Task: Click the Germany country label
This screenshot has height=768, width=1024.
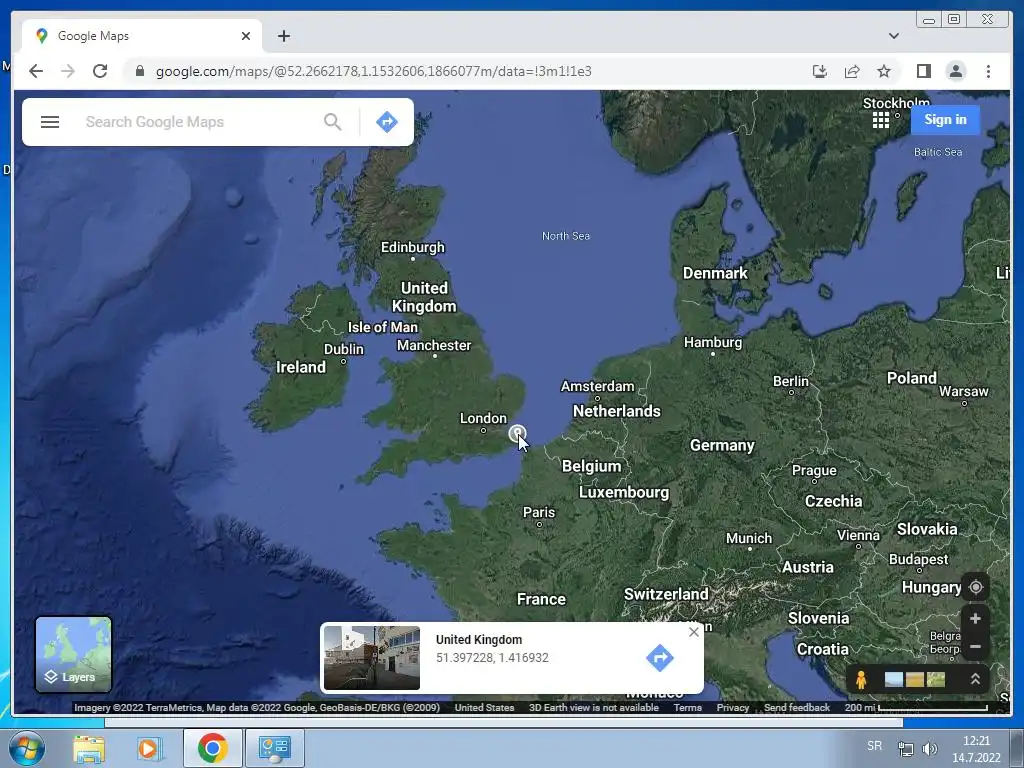Action: (x=722, y=445)
